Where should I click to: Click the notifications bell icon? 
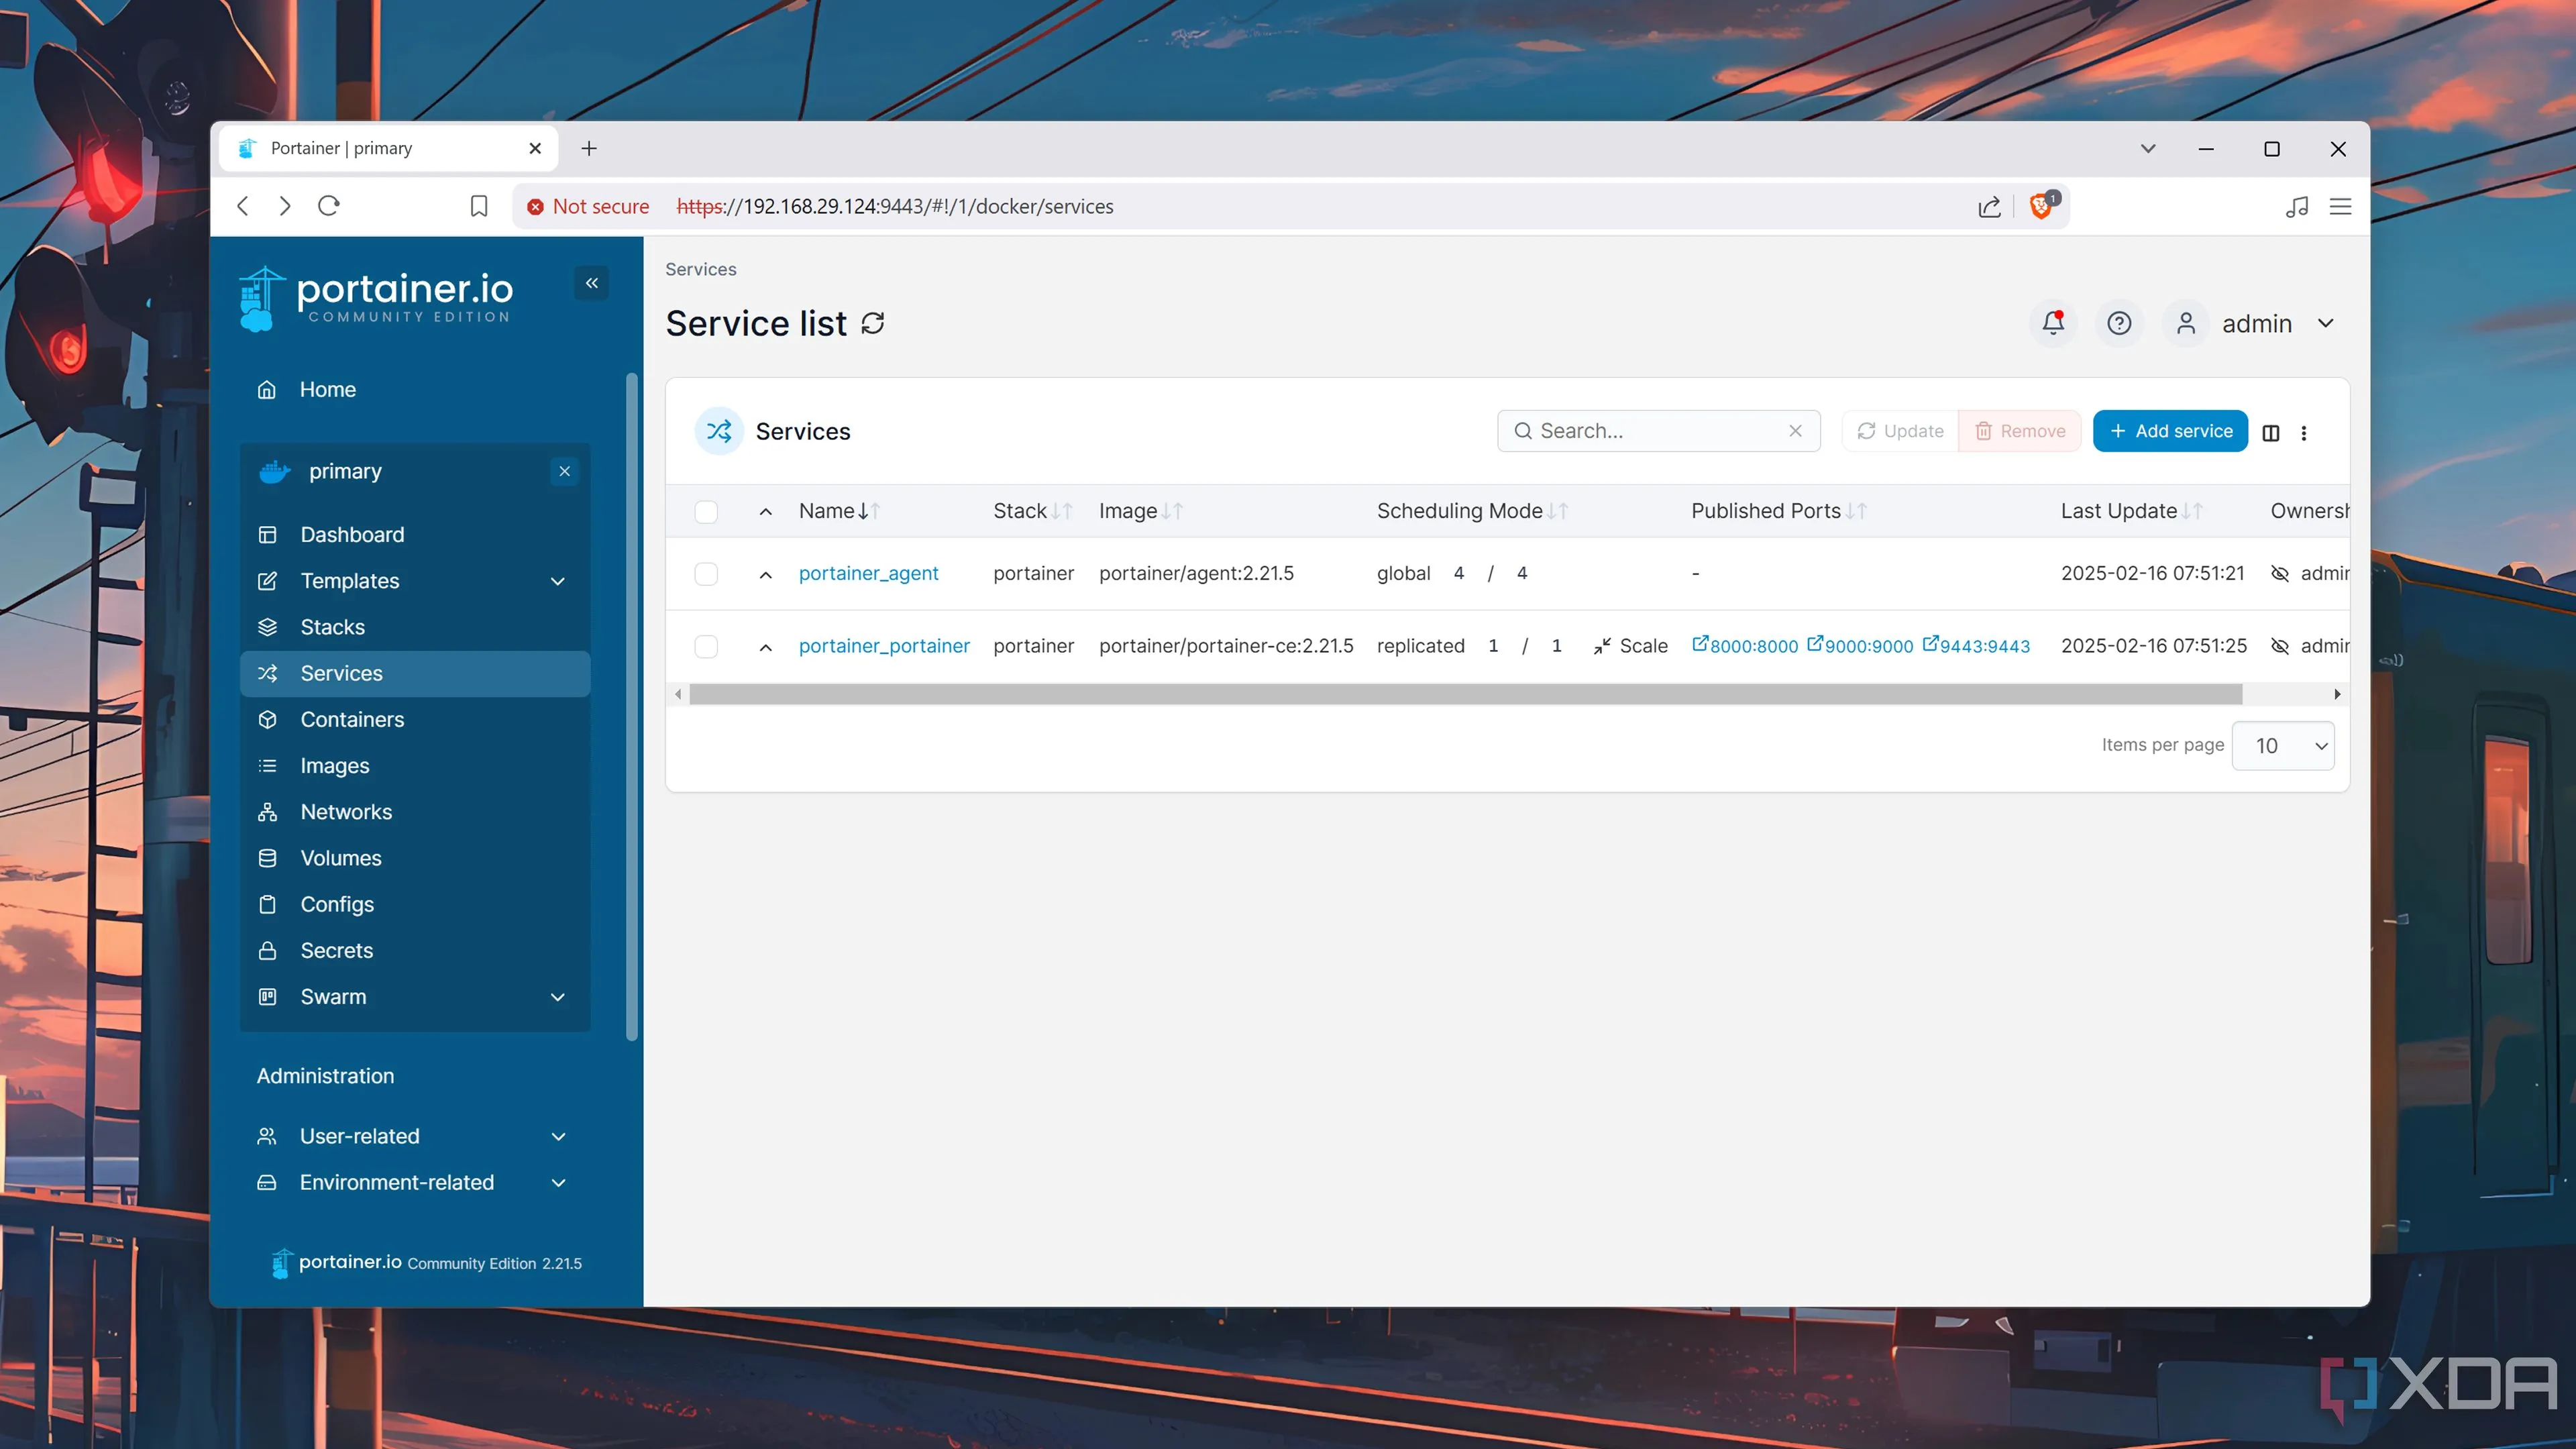pyautogui.click(x=2052, y=323)
